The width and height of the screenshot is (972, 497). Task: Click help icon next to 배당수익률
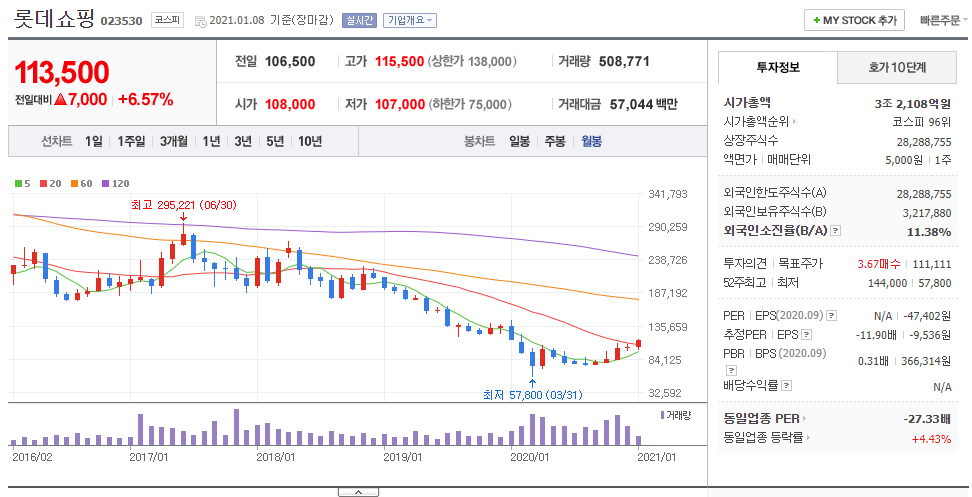786,385
